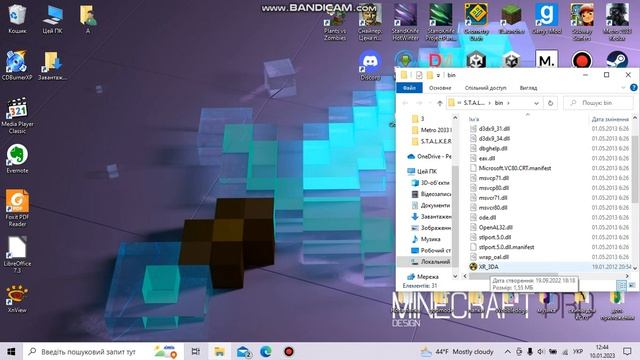
Task: Open Explorer help question mark icon
Action: pyautogui.click(x=633, y=87)
